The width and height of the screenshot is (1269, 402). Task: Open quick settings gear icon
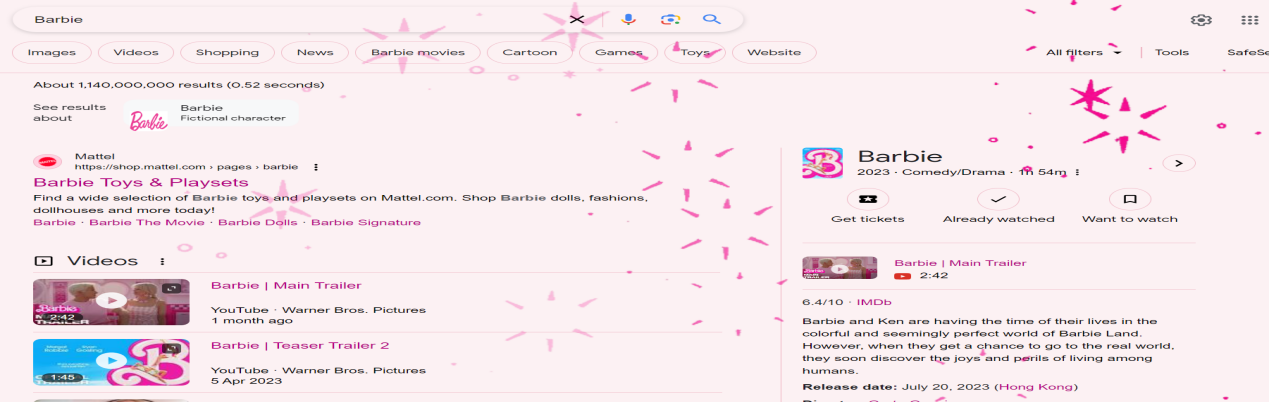pos(1201,20)
